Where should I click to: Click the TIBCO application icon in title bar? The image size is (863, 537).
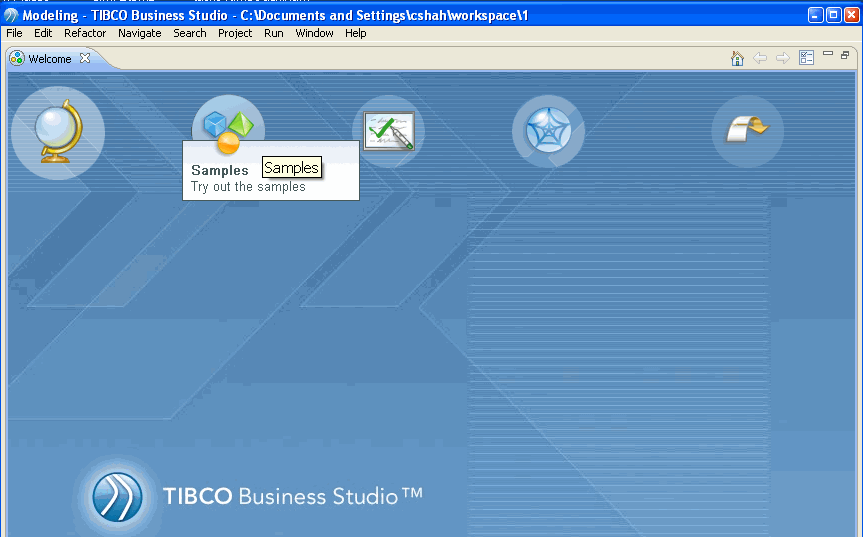click(11, 15)
